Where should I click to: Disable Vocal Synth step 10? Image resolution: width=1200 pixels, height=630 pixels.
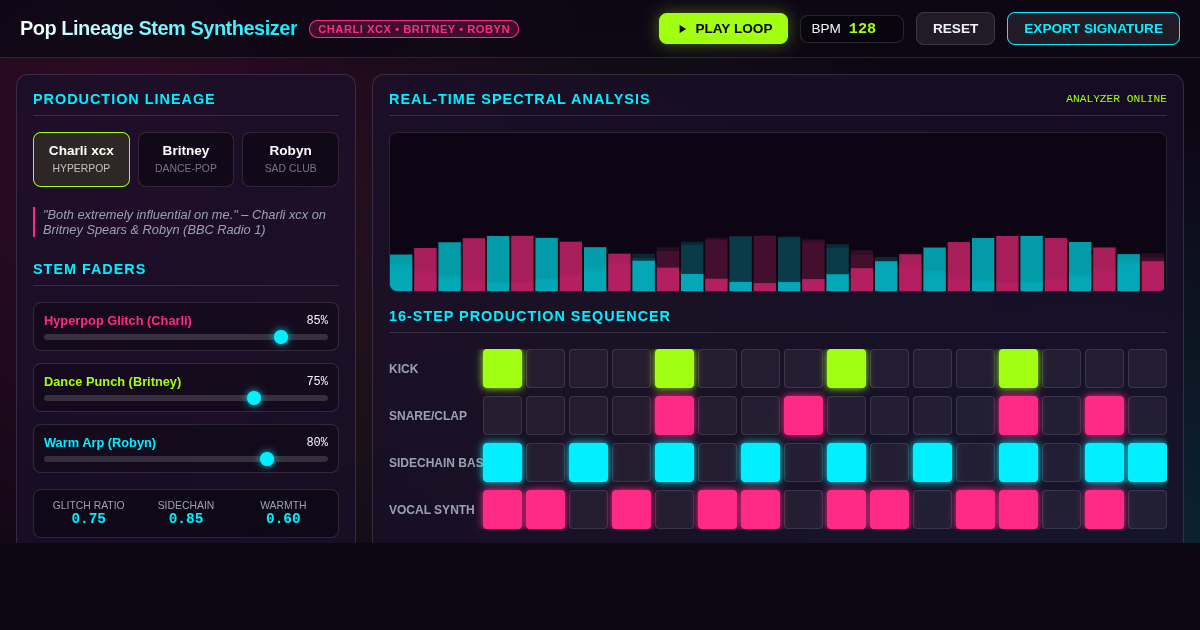[889, 509]
